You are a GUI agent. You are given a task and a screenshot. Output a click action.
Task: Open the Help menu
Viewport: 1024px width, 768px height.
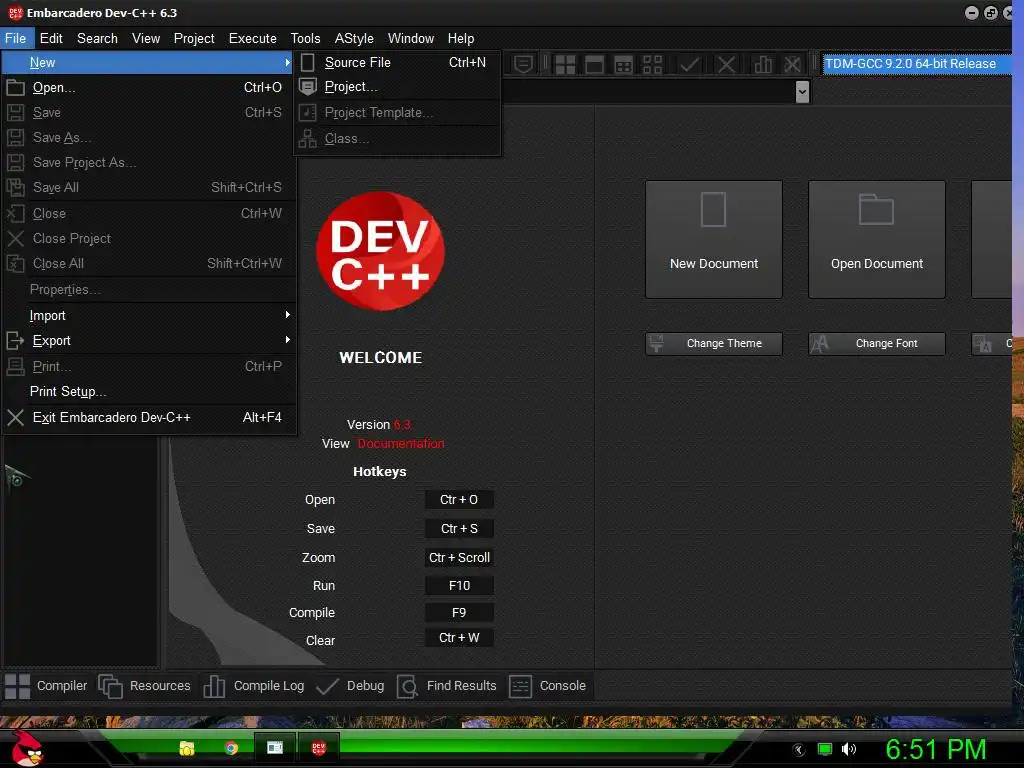click(x=461, y=39)
